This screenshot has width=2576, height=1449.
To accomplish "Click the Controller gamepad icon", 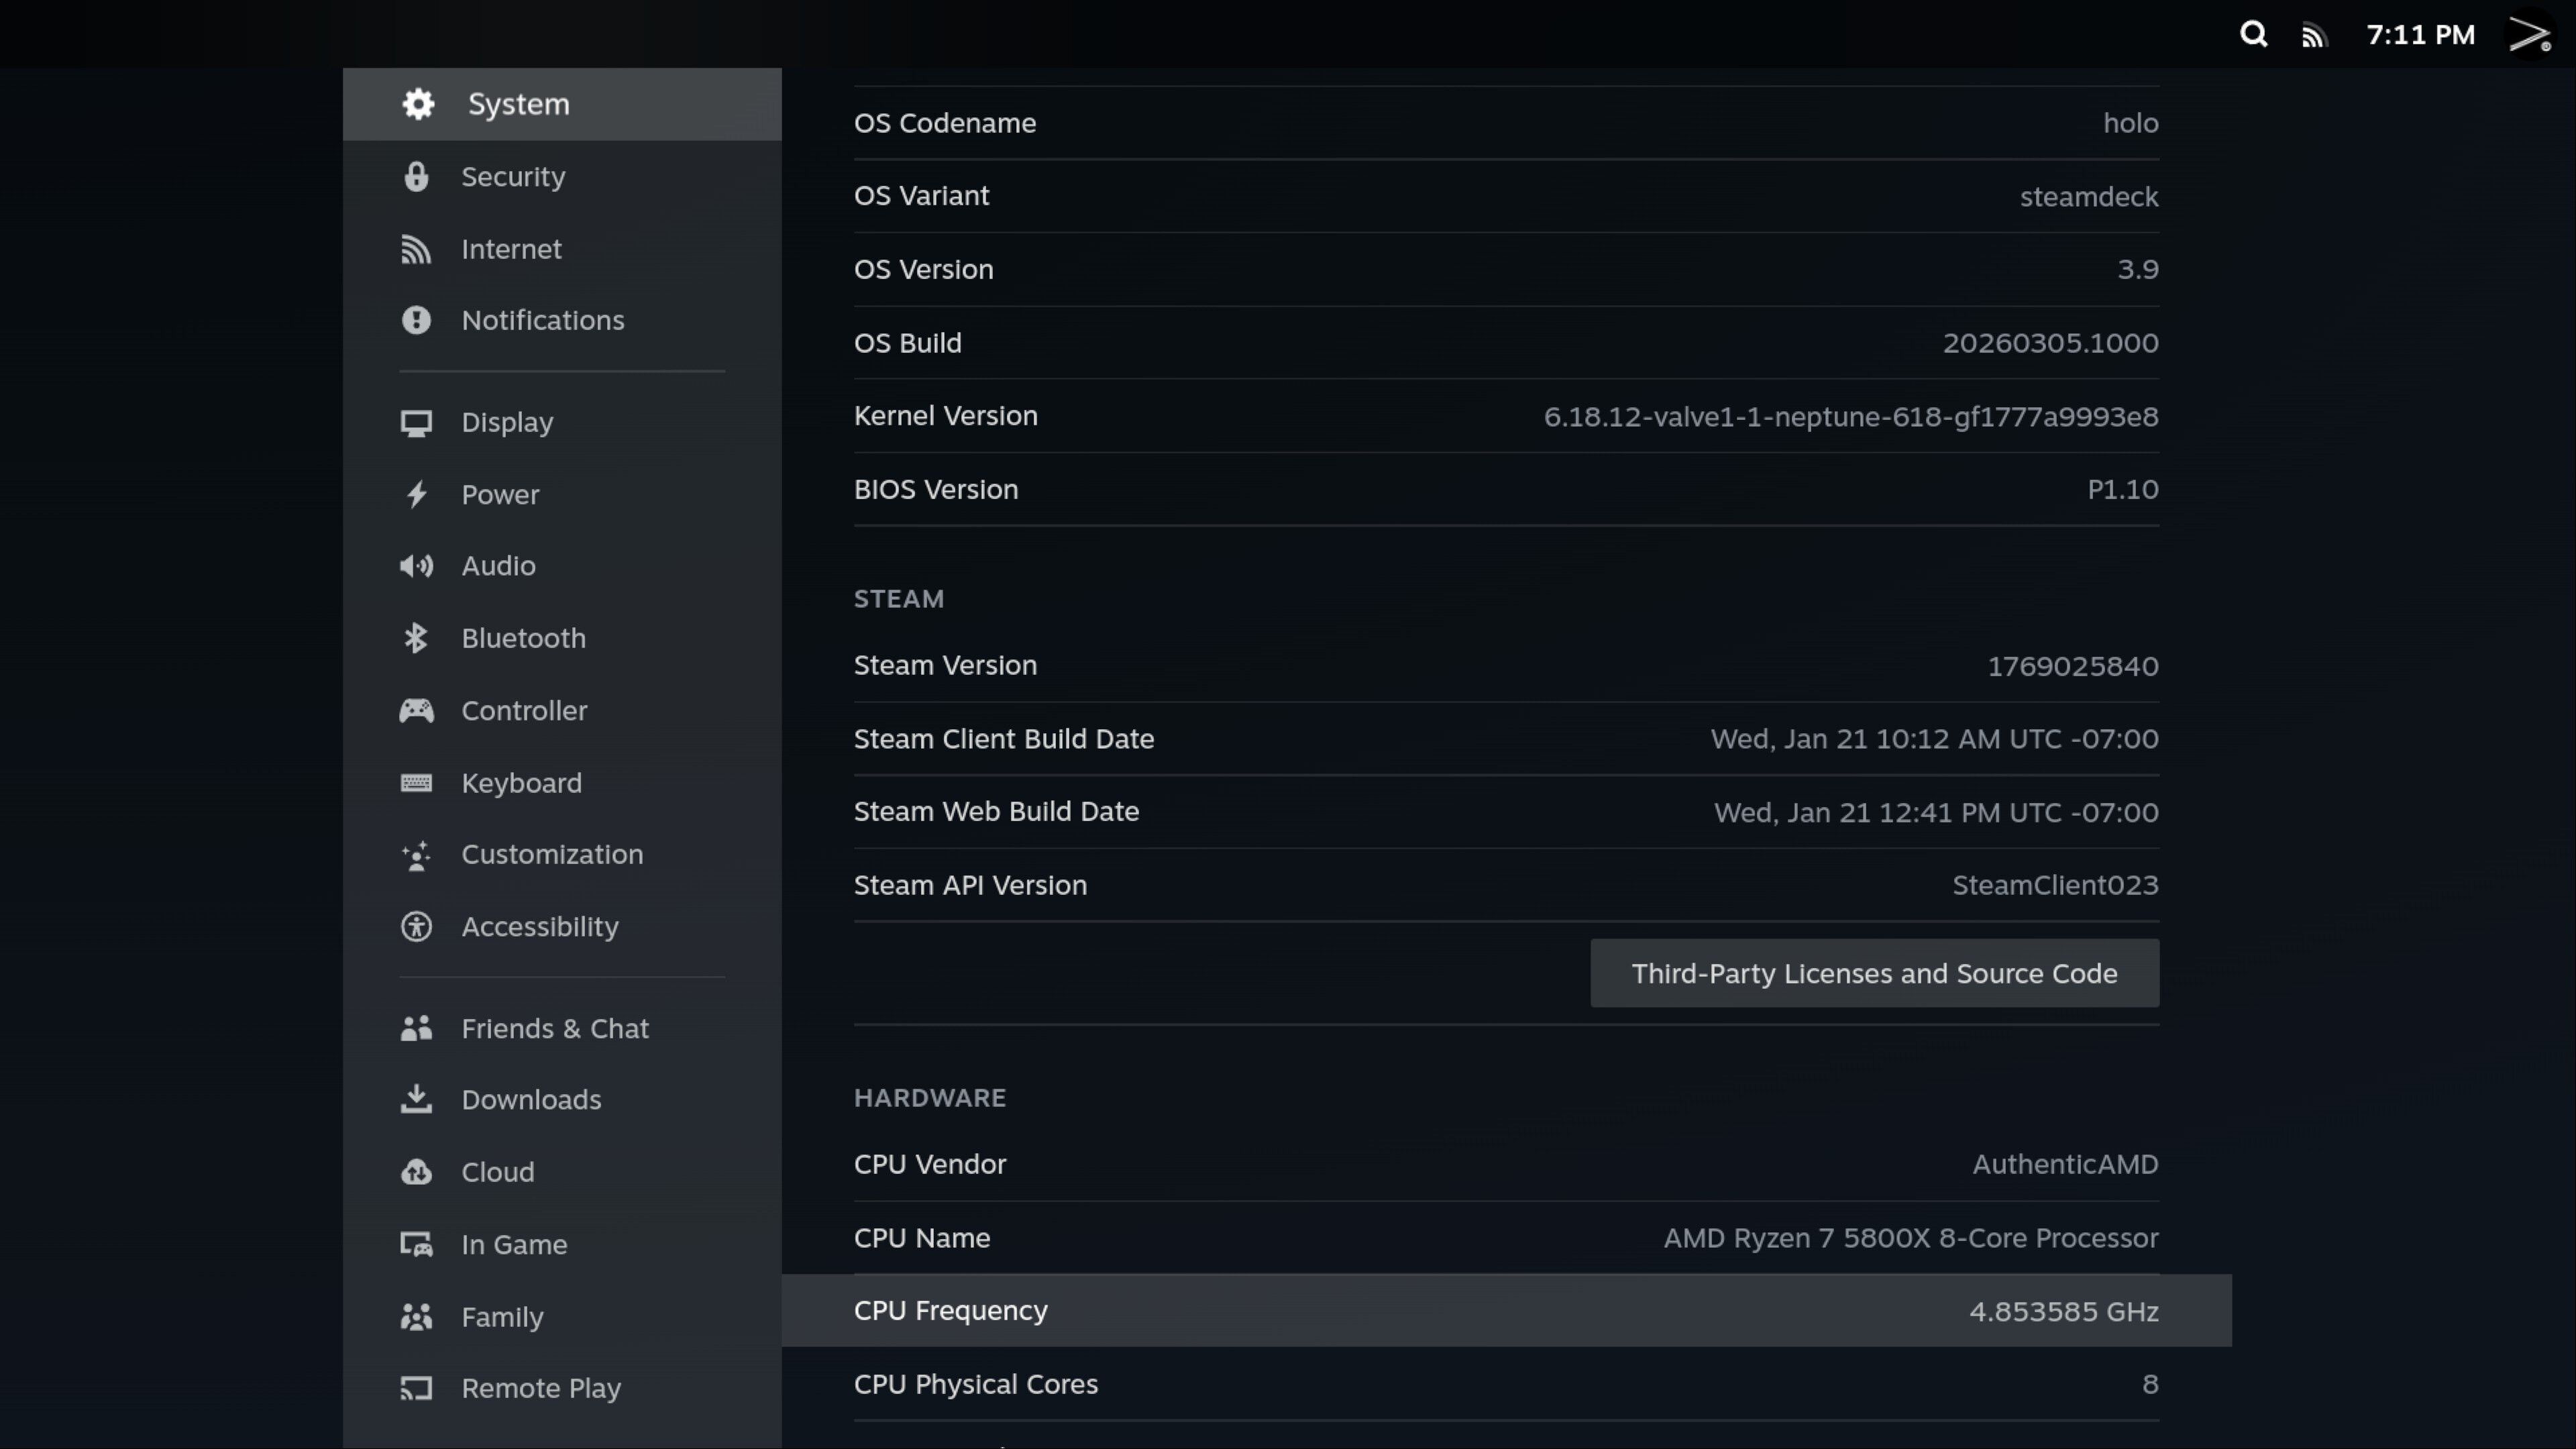I will pyautogui.click(x=416, y=711).
